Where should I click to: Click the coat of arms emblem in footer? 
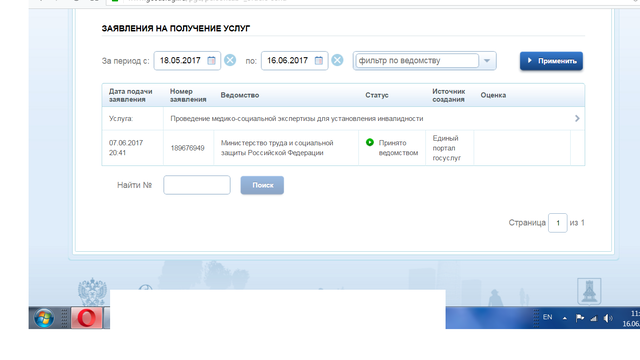pos(92,291)
